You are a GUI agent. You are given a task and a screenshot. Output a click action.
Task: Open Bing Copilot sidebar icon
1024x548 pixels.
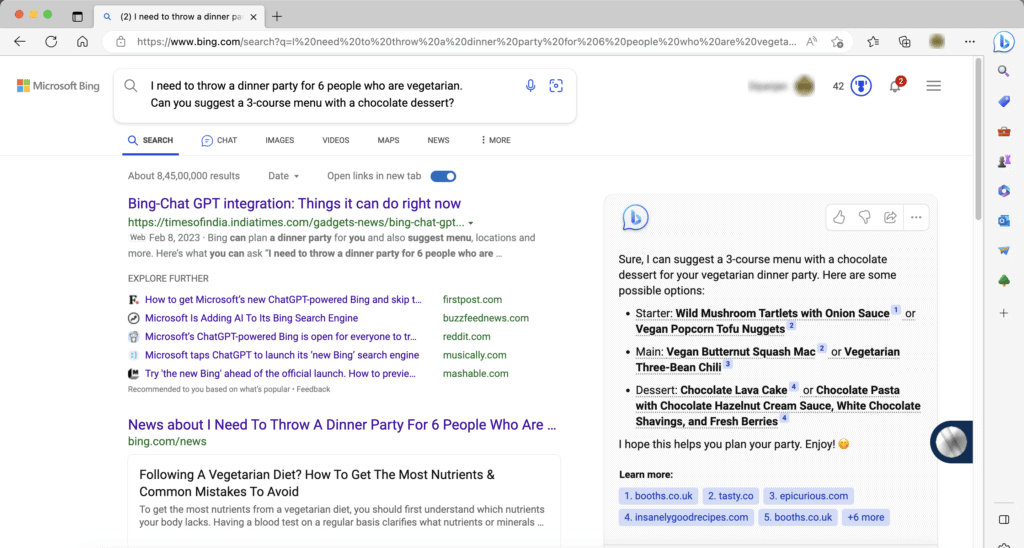pyautogui.click(x=1003, y=42)
